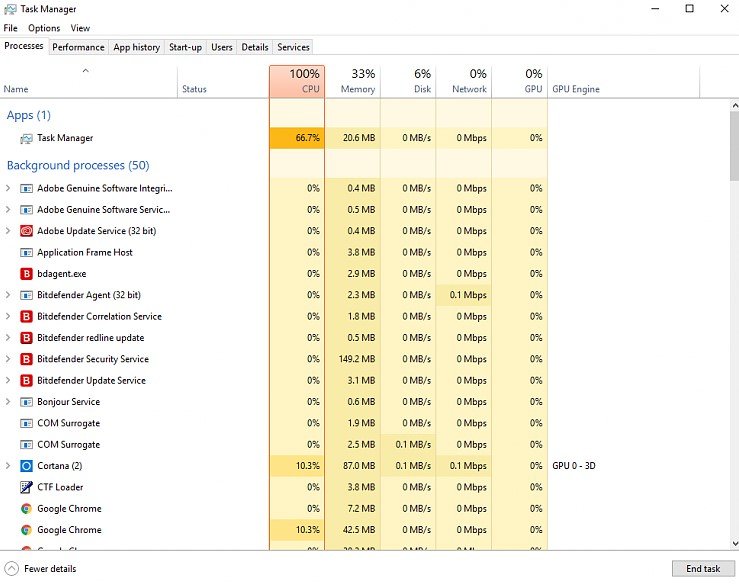Expand Bitdefender redline update entry

pyautogui.click(x=8, y=338)
